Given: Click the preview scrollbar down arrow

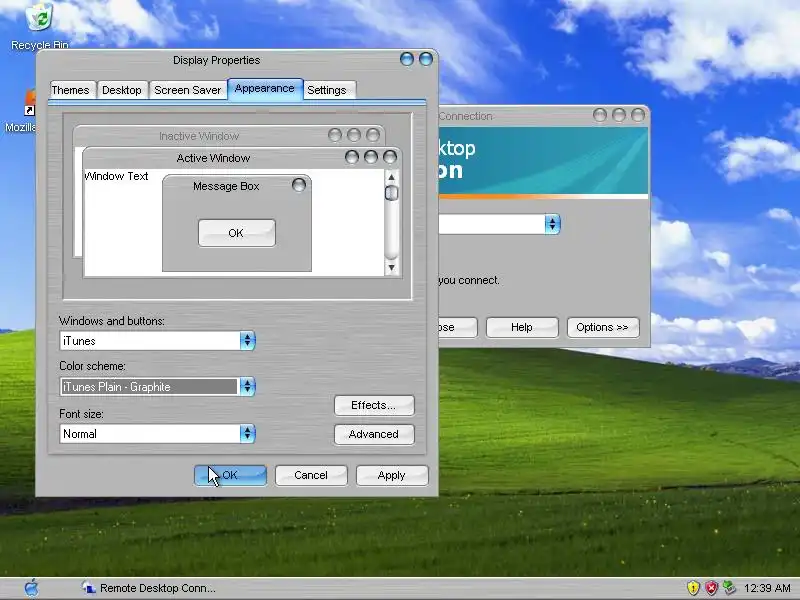Looking at the screenshot, I should tap(391, 267).
